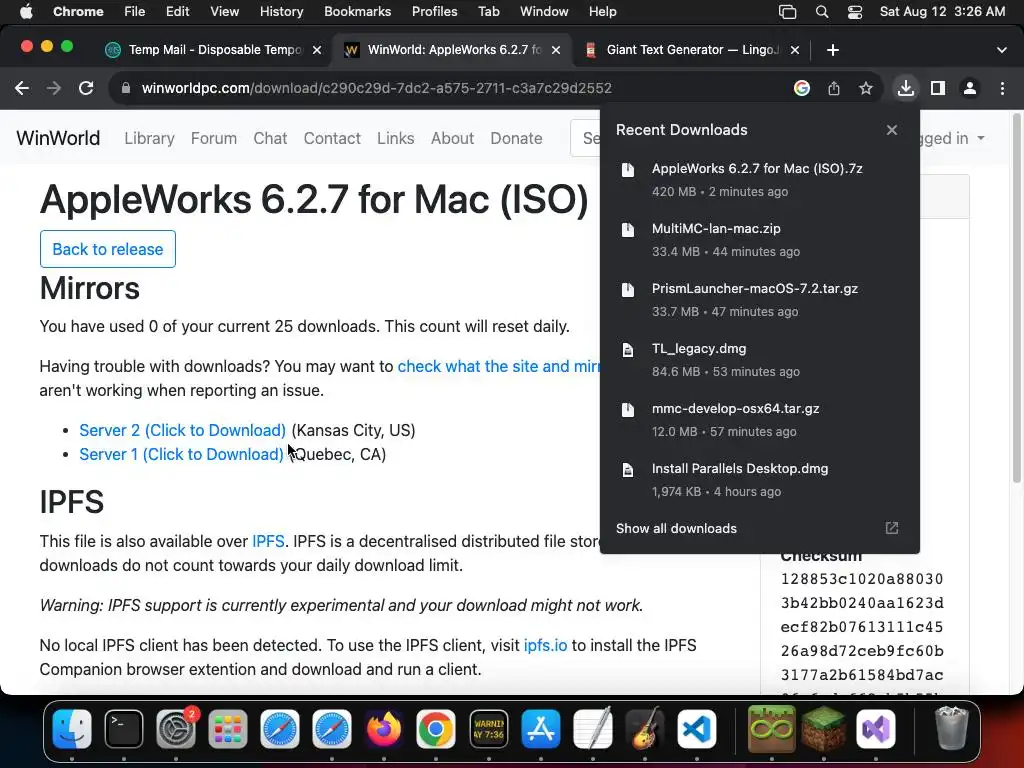Image resolution: width=1024 pixels, height=768 pixels.
Task: Go back using the browser back arrow
Action: (22, 88)
